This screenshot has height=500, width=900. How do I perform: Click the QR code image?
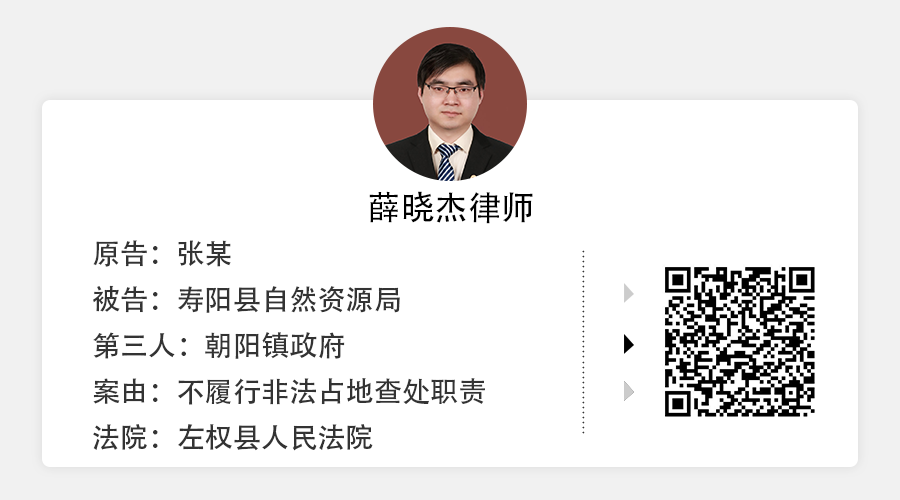point(740,342)
